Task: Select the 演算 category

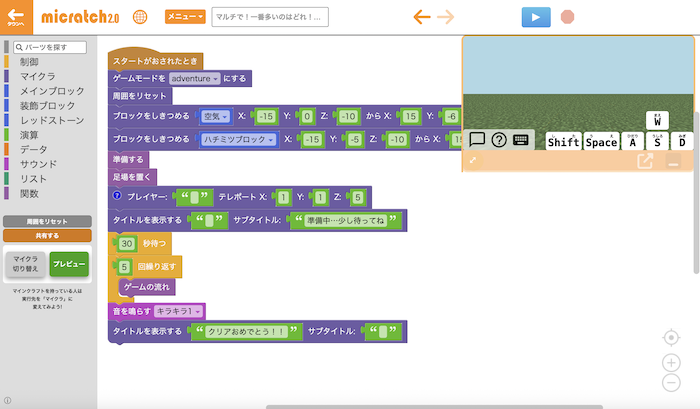Action: pos(29,135)
